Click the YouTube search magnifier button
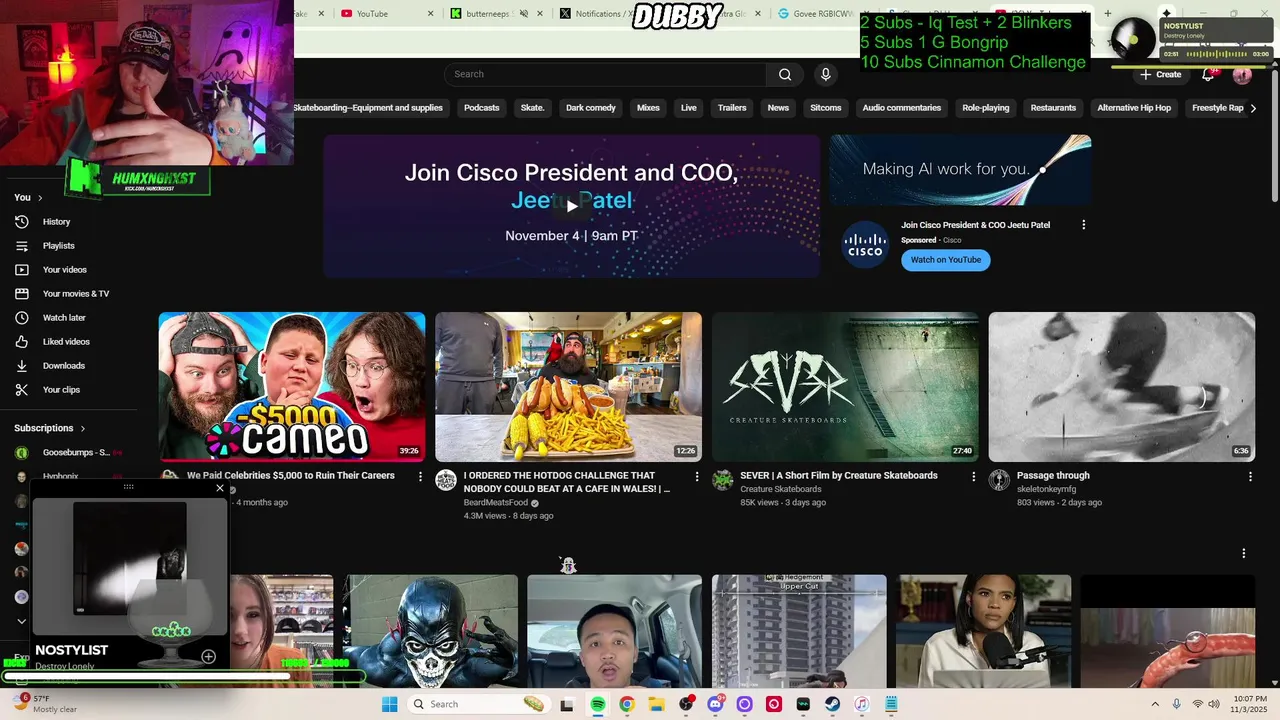The height and width of the screenshot is (720, 1280). coord(785,74)
